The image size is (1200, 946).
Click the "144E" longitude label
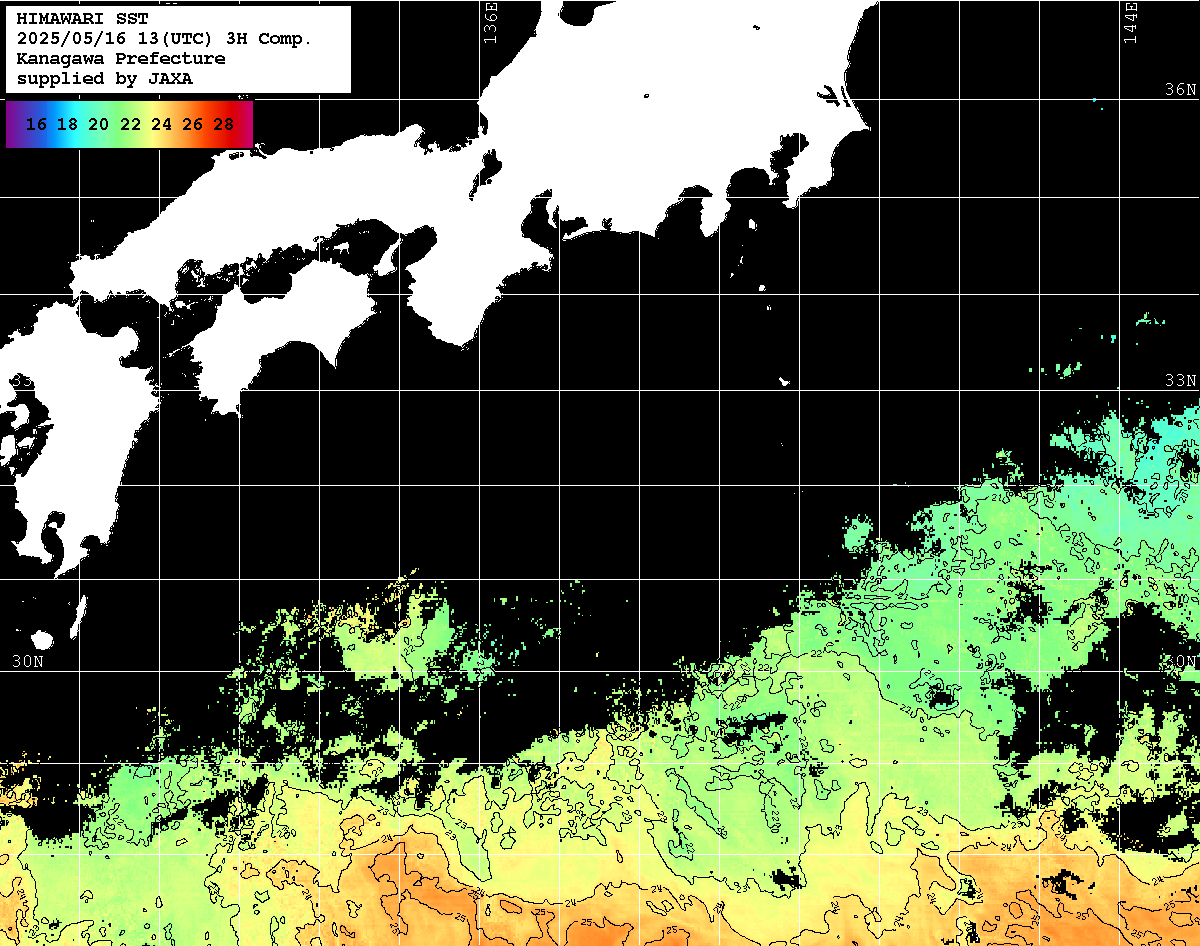pyautogui.click(x=1130, y=22)
